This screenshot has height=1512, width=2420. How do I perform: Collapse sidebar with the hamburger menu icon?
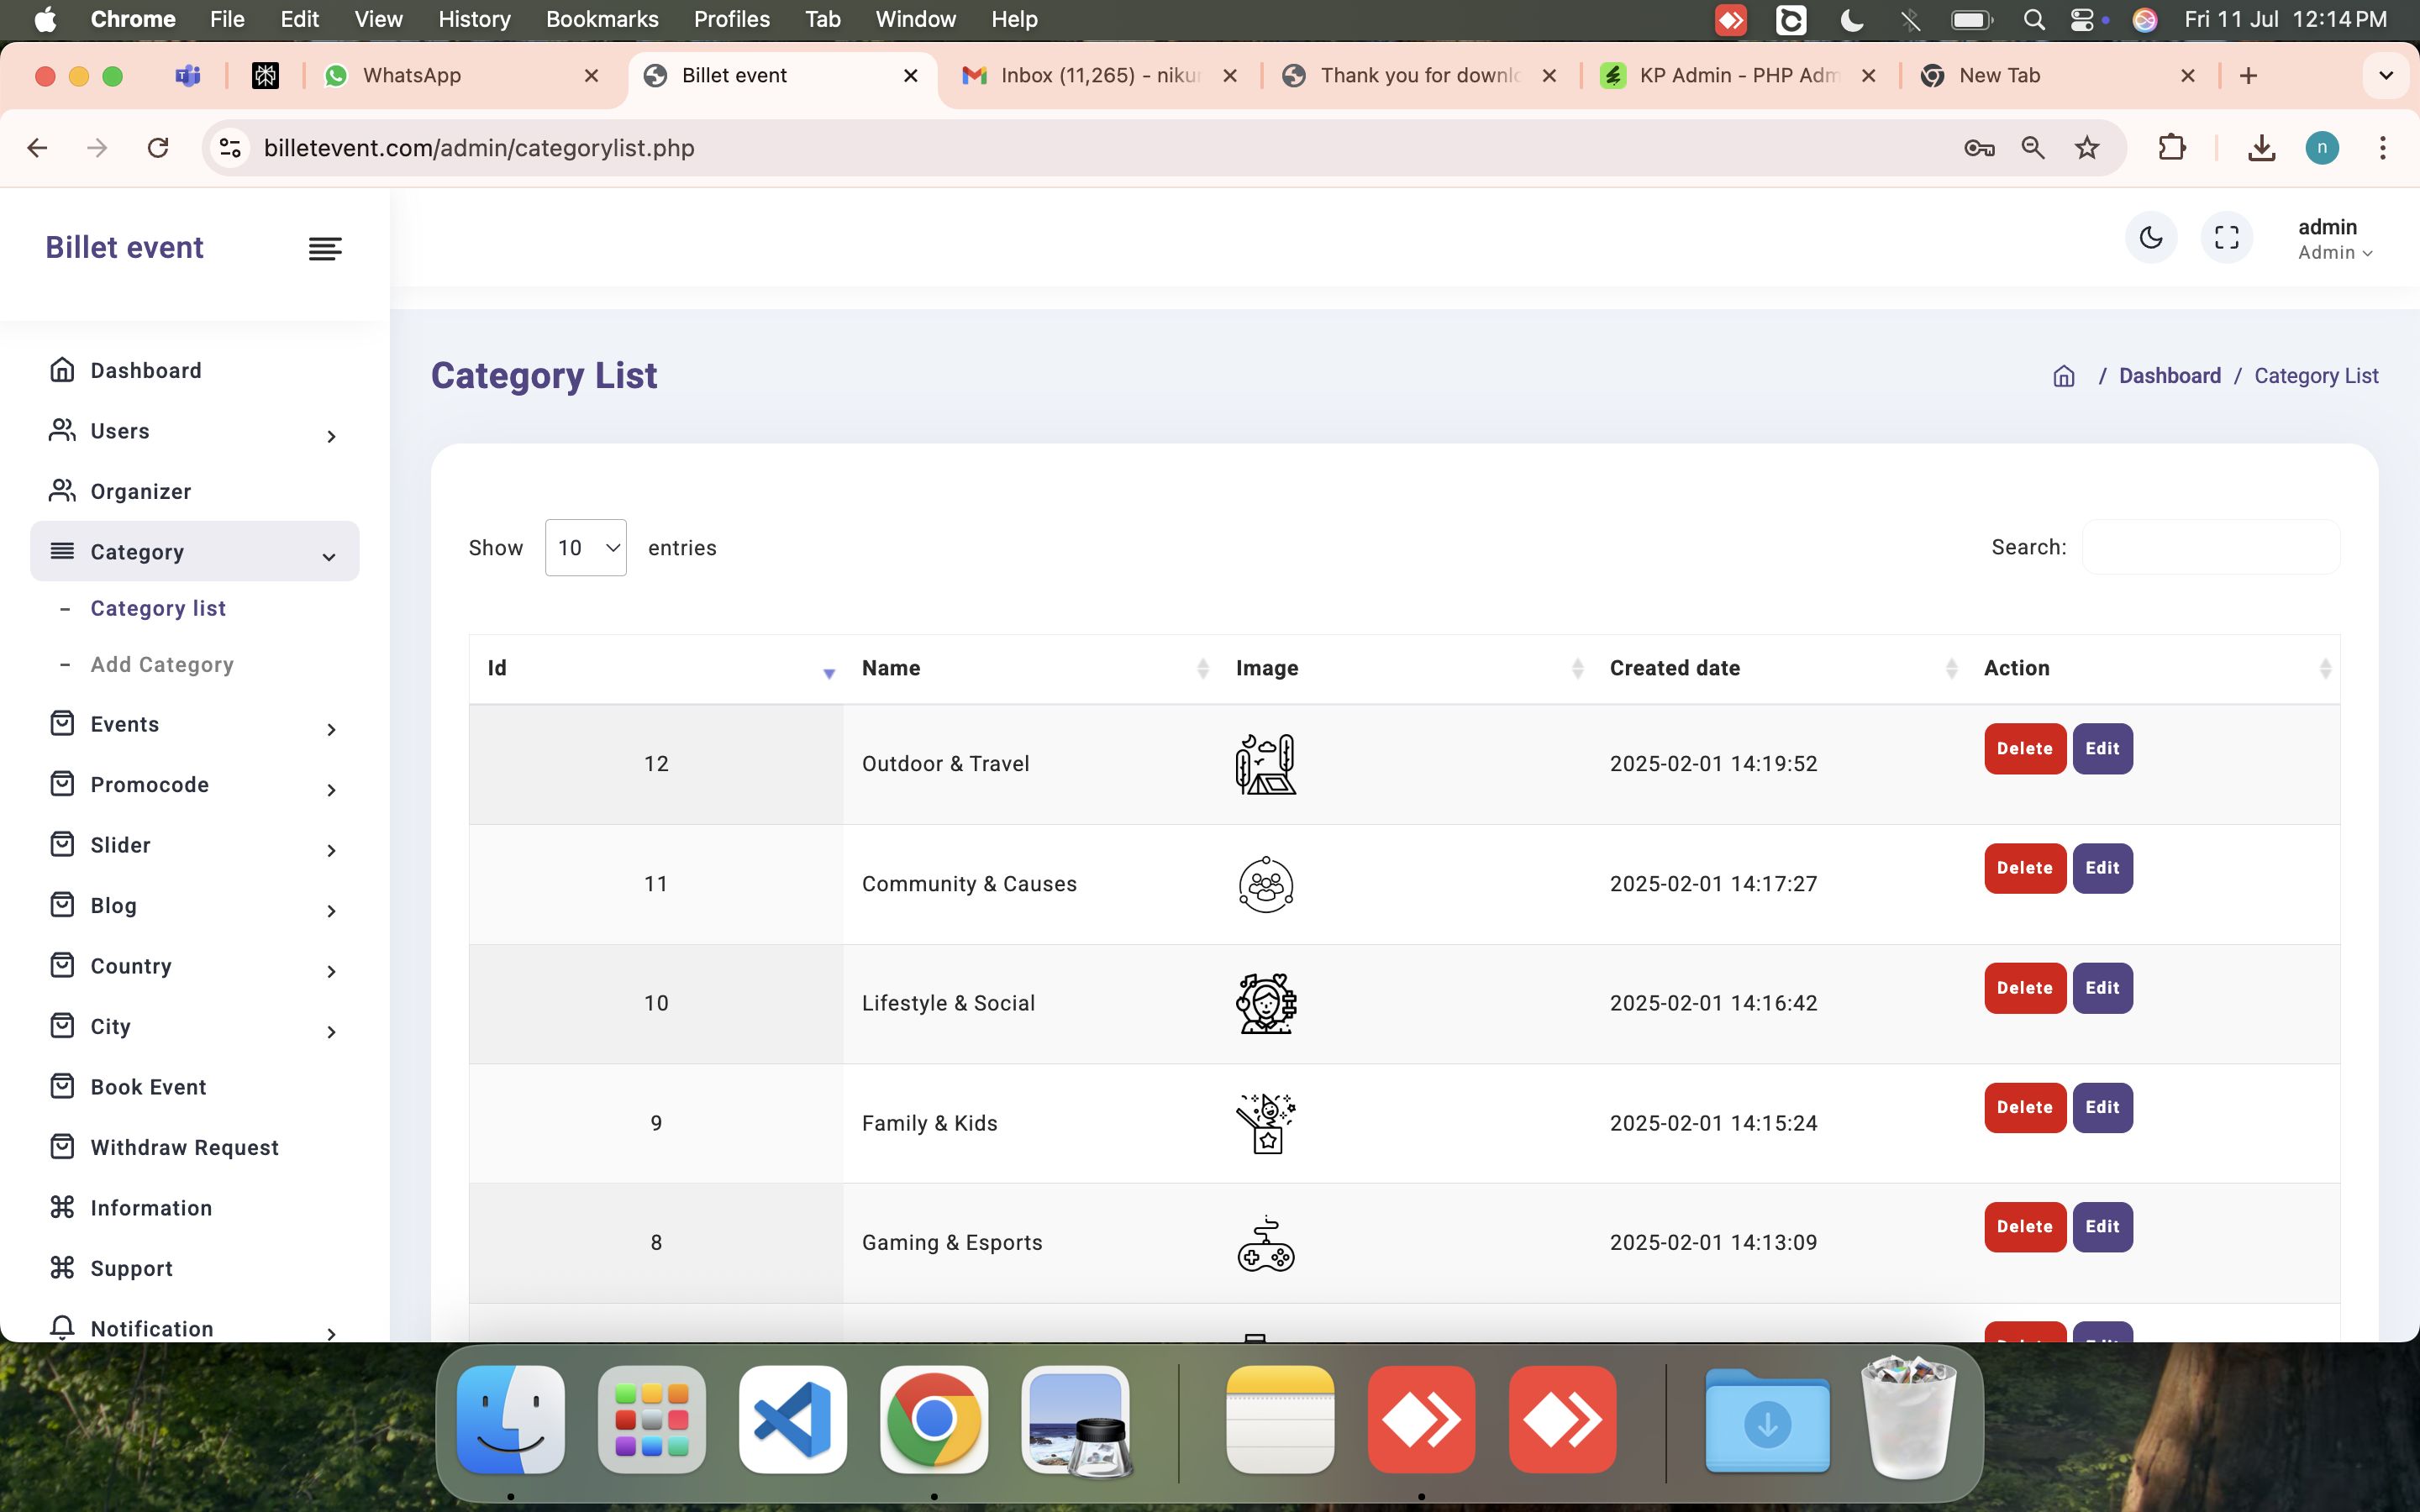pos(325,248)
